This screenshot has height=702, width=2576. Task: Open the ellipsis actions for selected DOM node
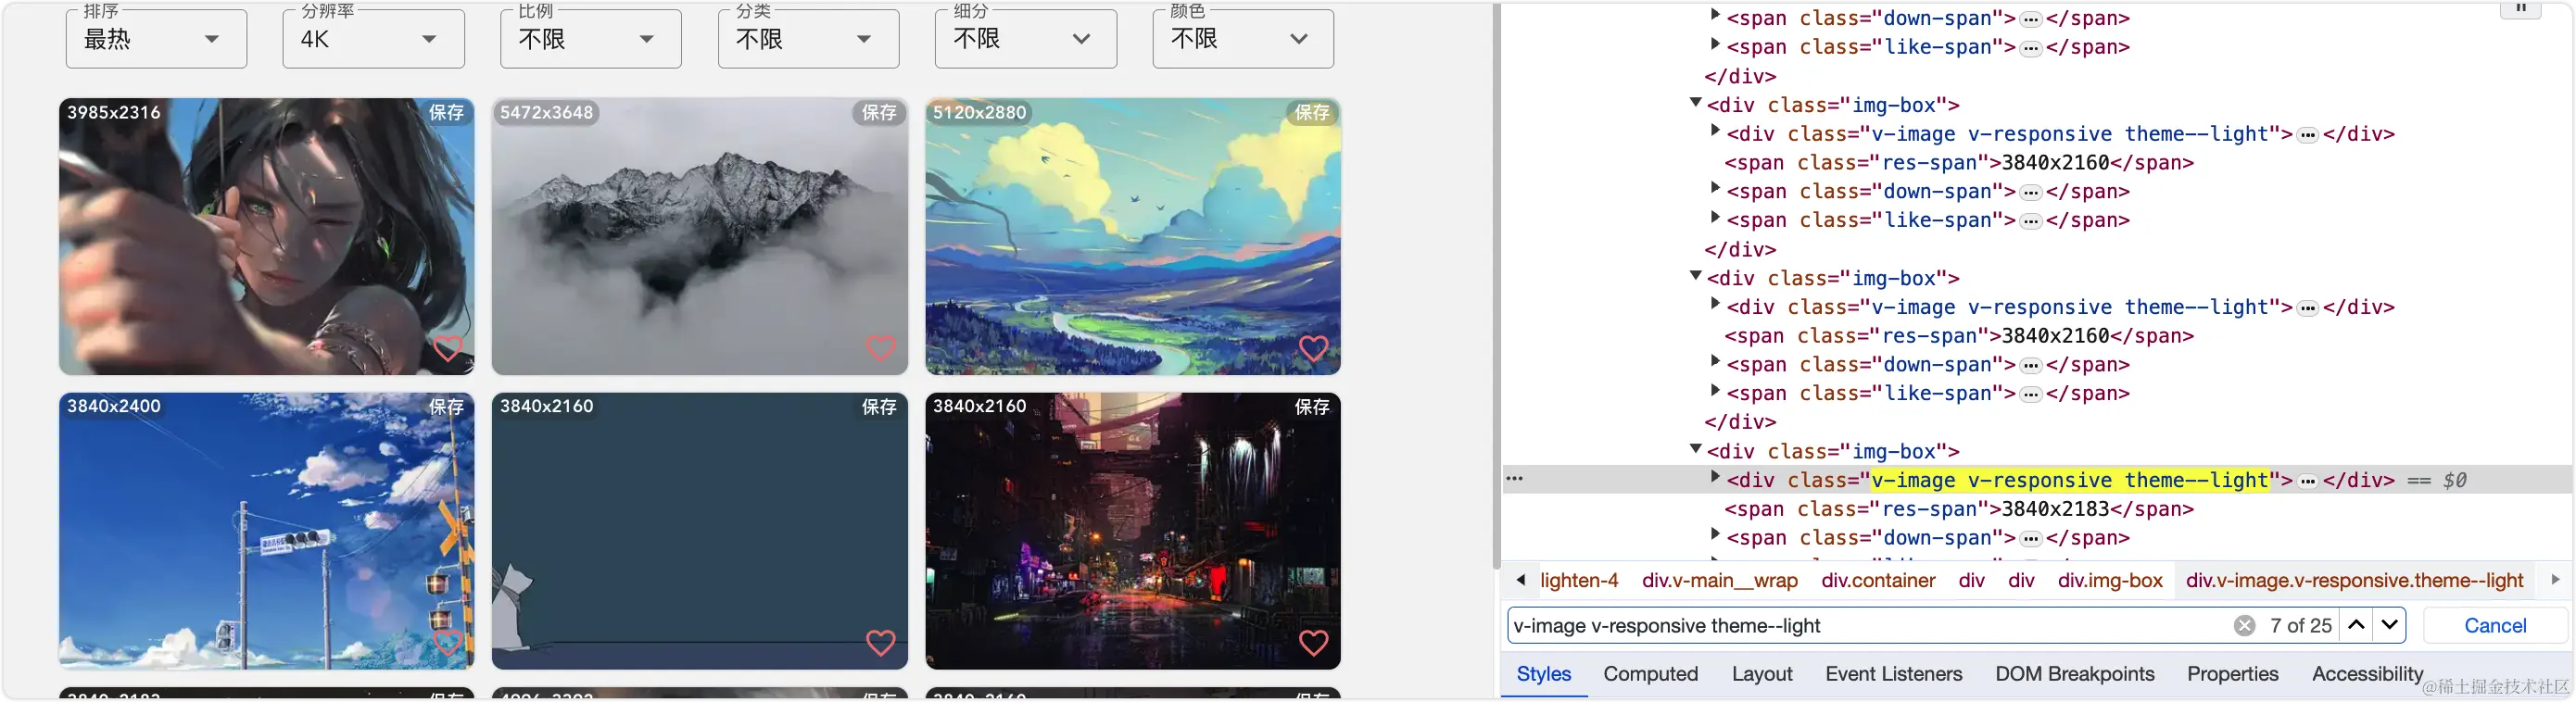pyautogui.click(x=1514, y=479)
